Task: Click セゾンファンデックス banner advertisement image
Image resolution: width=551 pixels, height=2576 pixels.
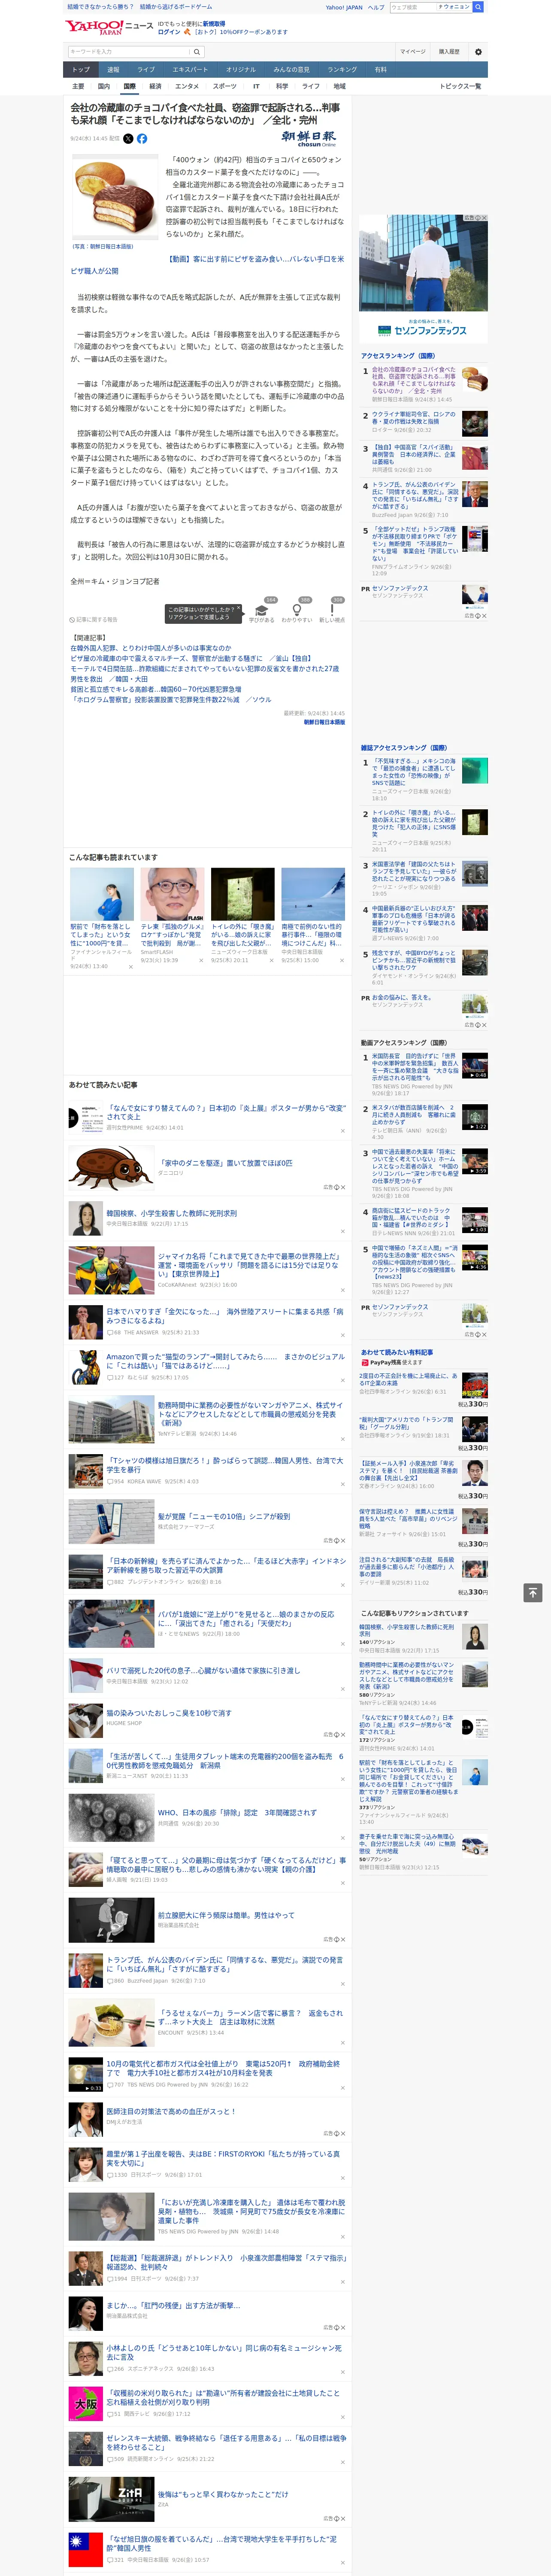Action: (x=423, y=278)
